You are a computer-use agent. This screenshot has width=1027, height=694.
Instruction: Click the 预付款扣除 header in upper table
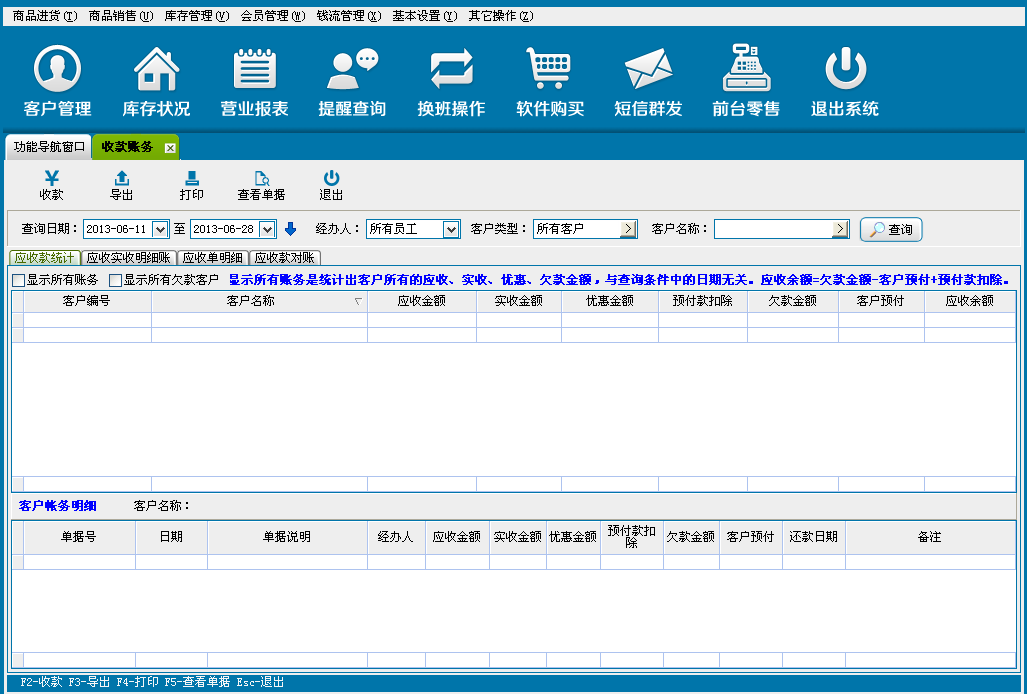click(x=703, y=301)
